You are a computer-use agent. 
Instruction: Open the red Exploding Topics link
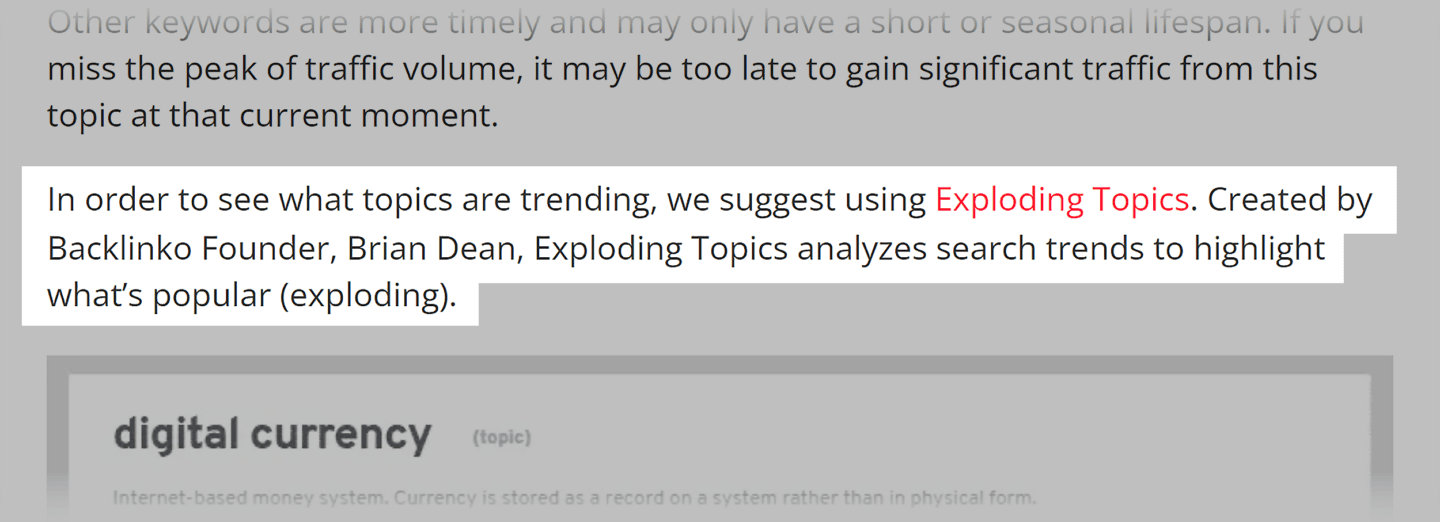(1061, 200)
